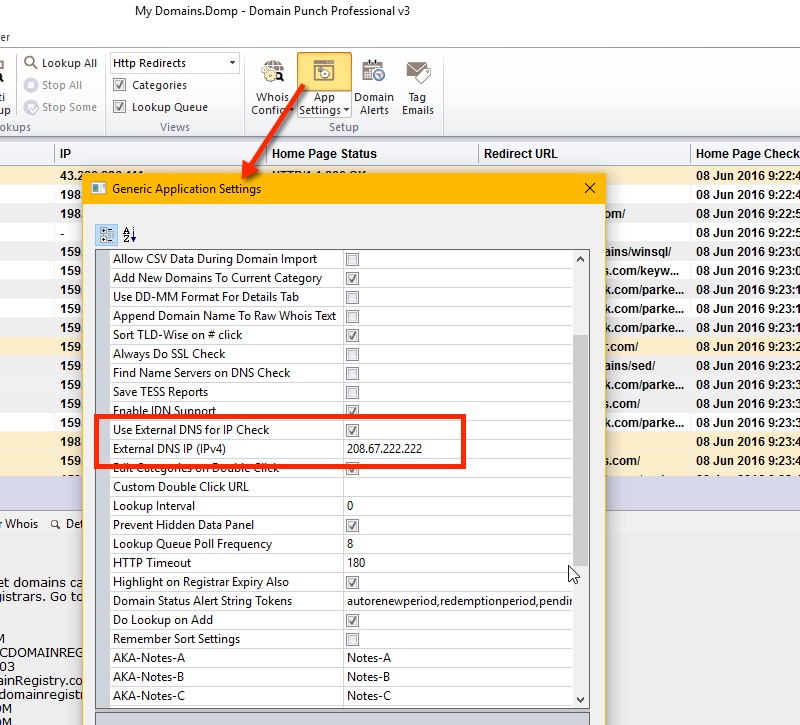
Task: Expand the Whois Config dropdown arrow
Action: pos(291,110)
